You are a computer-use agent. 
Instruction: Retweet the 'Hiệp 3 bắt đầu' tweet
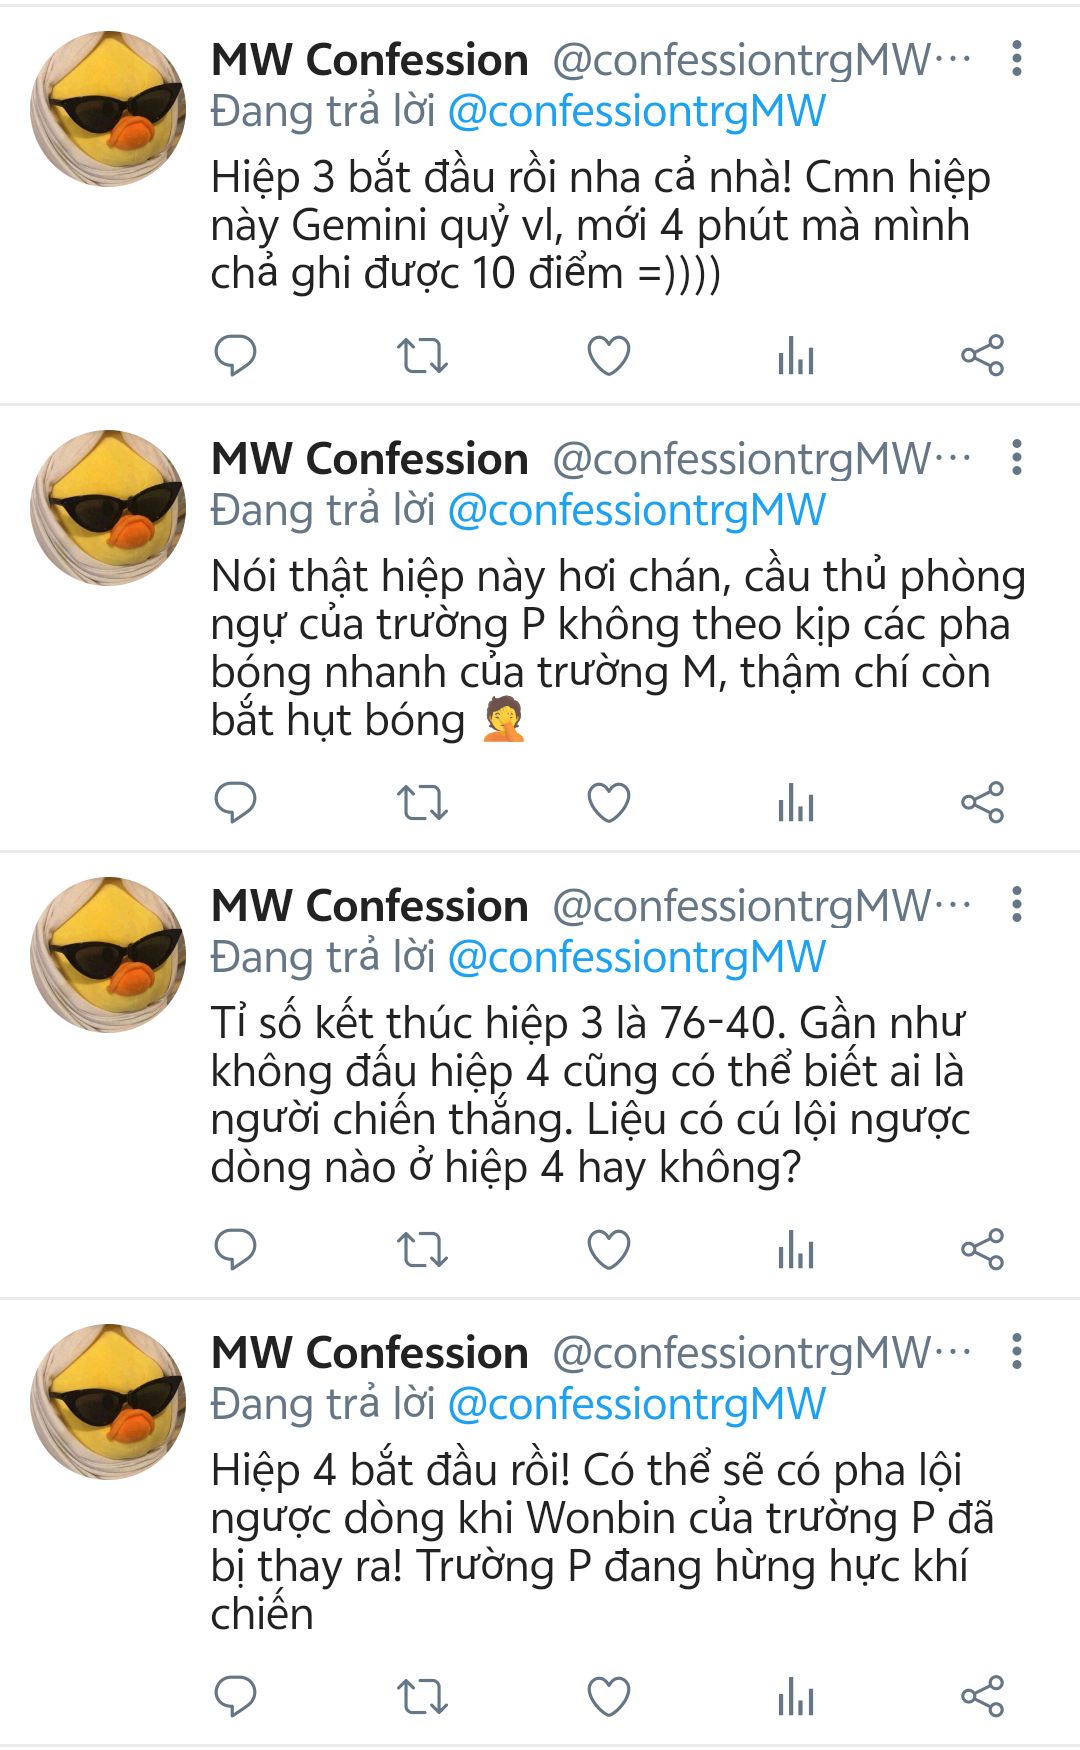(x=422, y=356)
